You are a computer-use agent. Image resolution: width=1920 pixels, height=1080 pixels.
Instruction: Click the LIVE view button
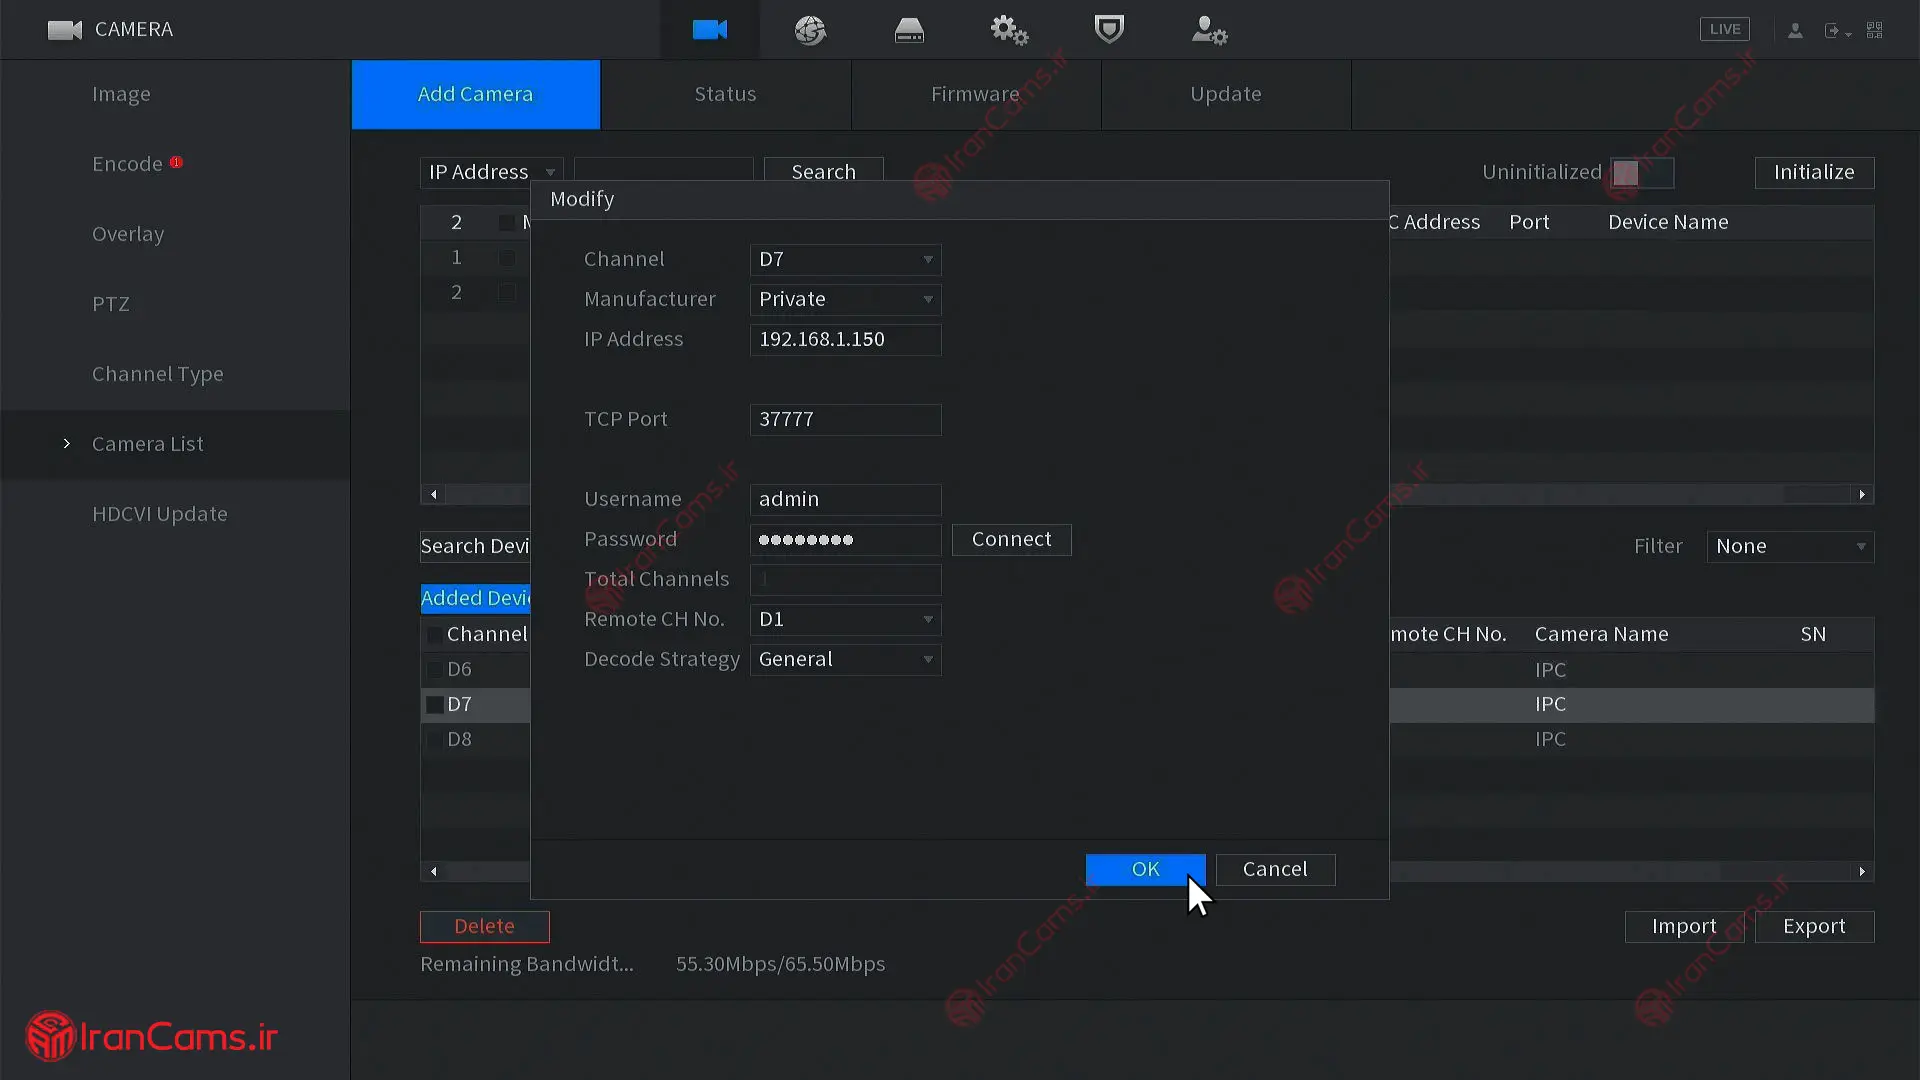[x=1725, y=29]
